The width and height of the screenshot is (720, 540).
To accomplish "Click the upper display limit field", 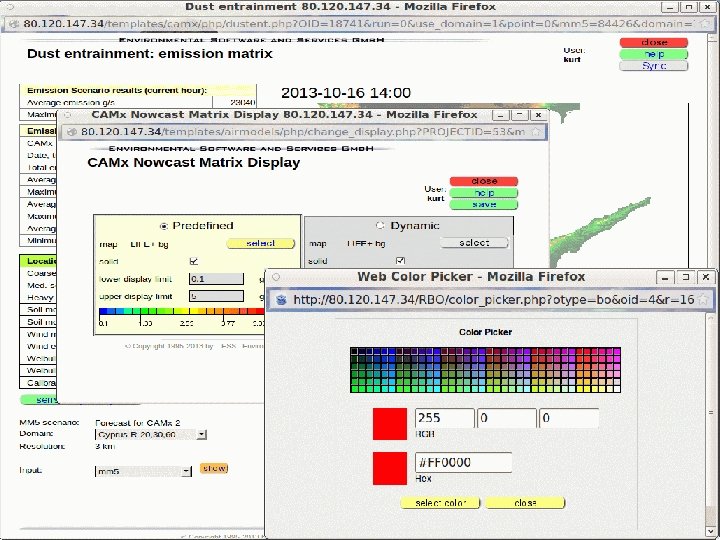I will 216,296.
